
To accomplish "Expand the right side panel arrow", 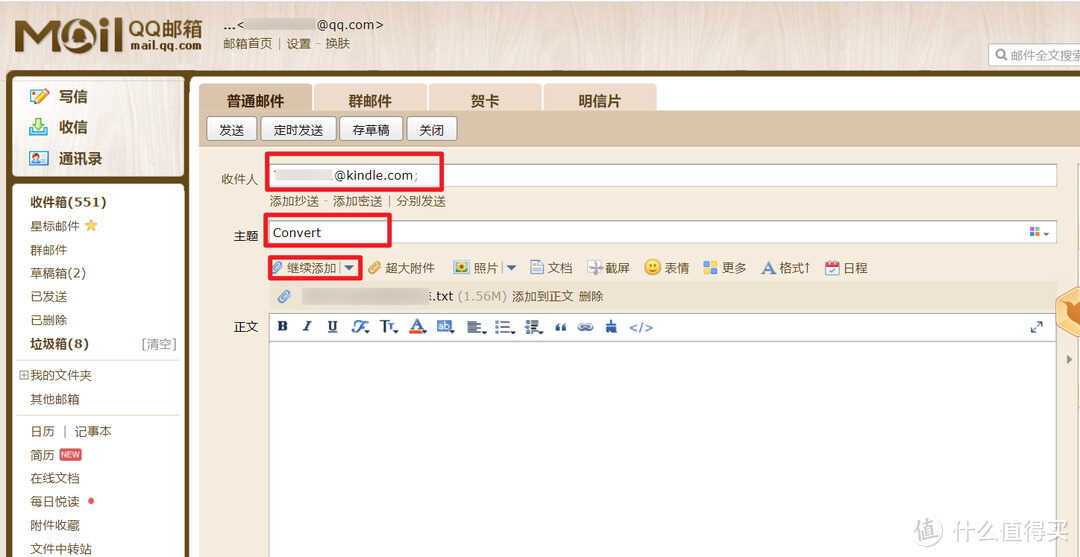I will (1069, 359).
